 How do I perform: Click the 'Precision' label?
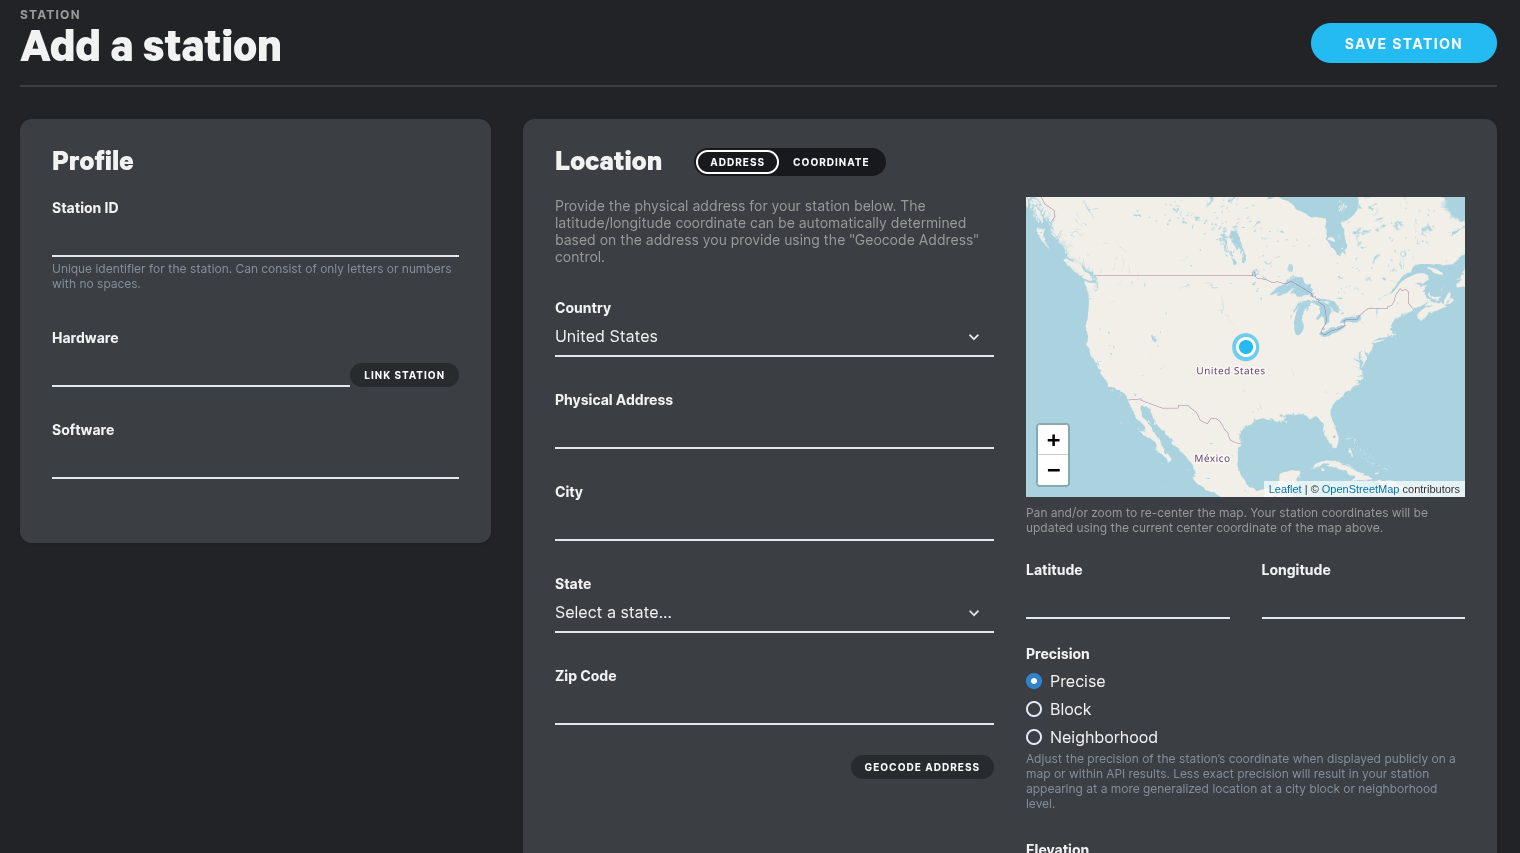pyautogui.click(x=1057, y=654)
